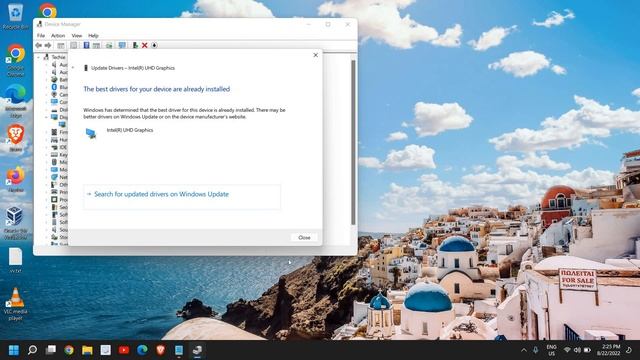Click the volume speaker icon in system tray
The width and height of the screenshot is (640, 360).
click(577, 350)
